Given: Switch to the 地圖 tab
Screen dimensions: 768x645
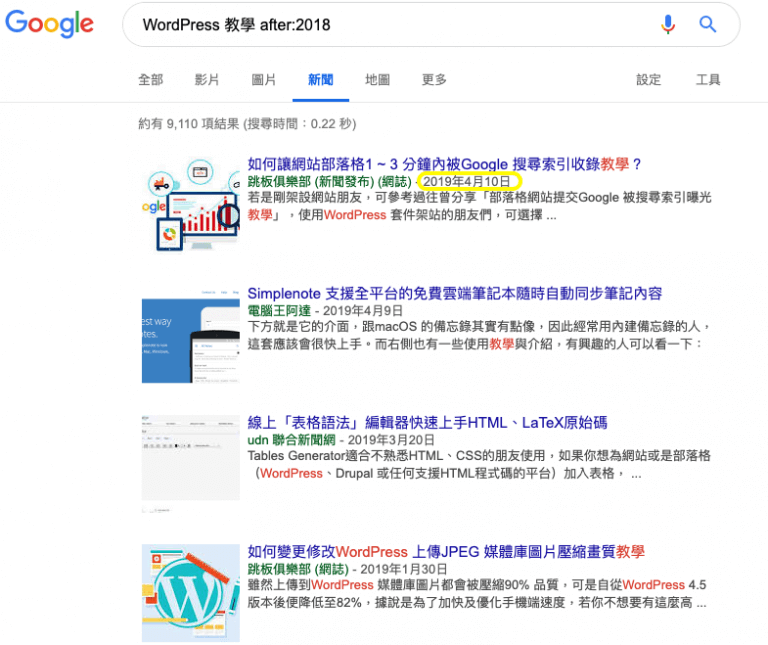Looking at the screenshot, I should click(378, 79).
